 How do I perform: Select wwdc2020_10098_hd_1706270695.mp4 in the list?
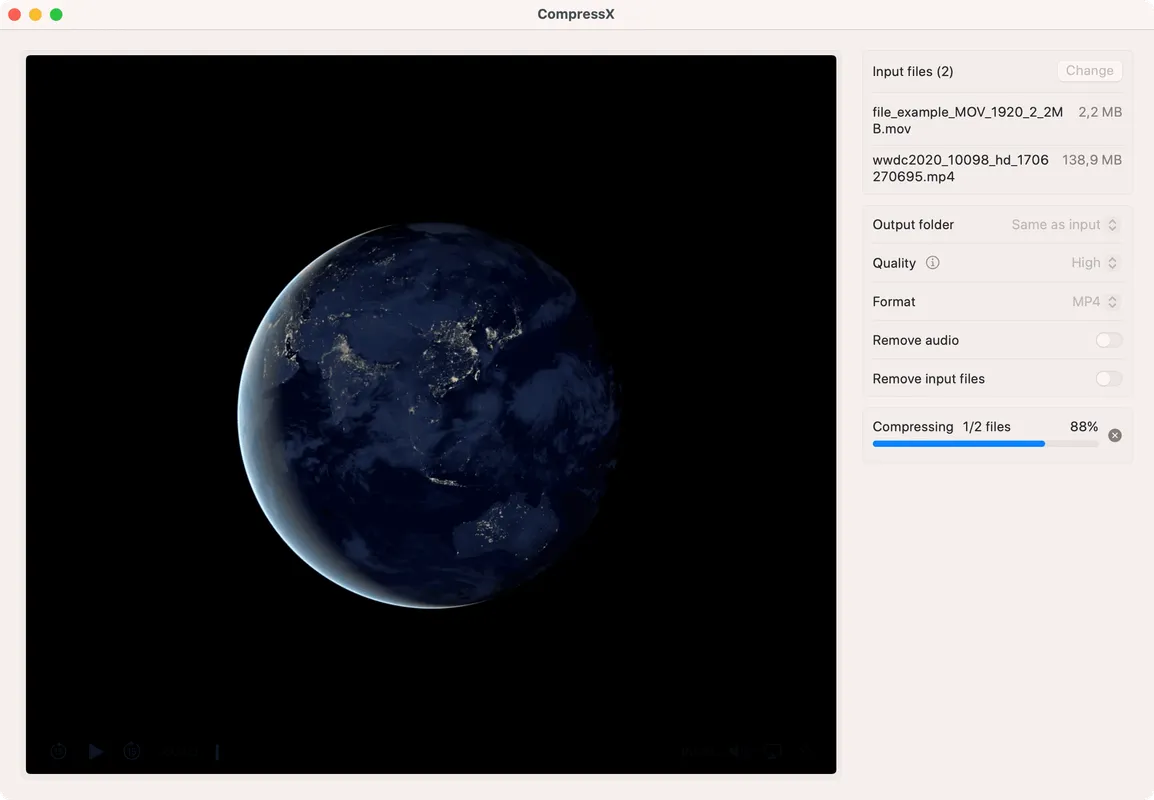pos(961,168)
